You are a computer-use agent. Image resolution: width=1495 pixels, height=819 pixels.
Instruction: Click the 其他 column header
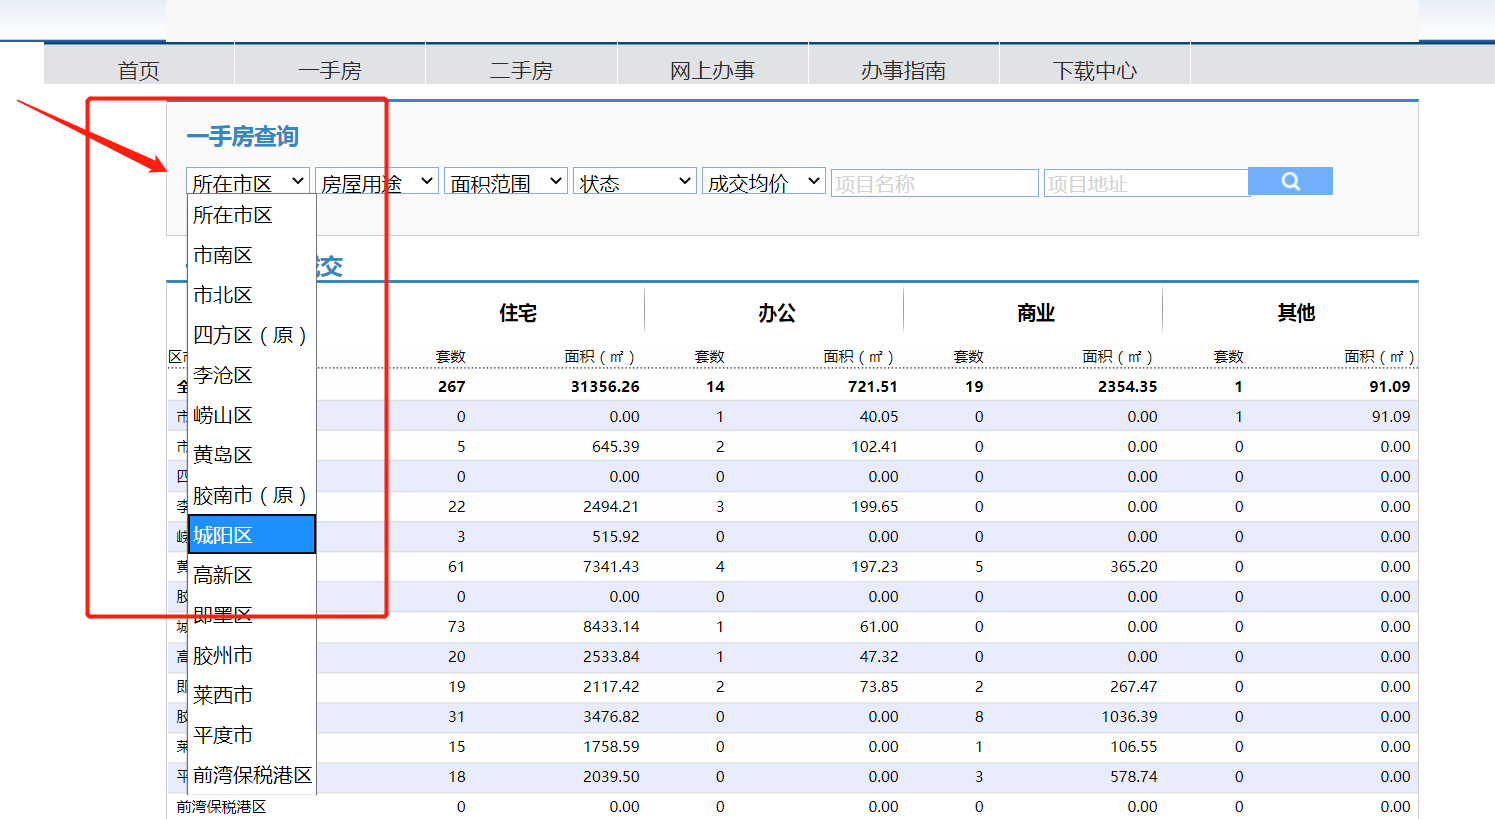pyautogui.click(x=1296, y=313)
